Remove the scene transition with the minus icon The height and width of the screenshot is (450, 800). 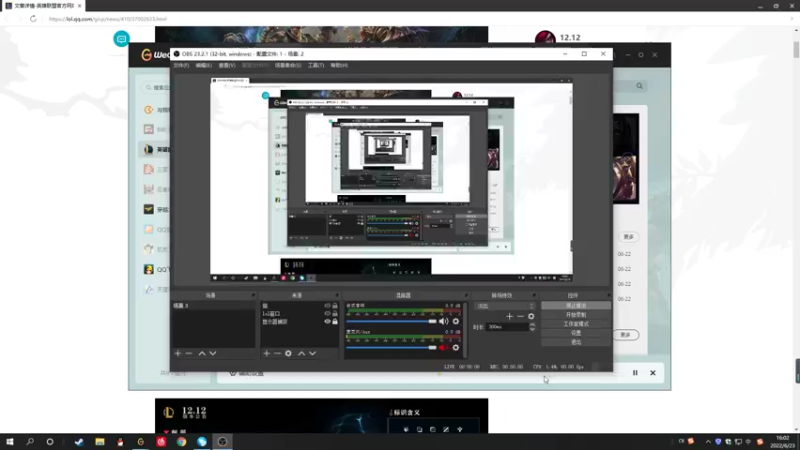tap(520, 316)
